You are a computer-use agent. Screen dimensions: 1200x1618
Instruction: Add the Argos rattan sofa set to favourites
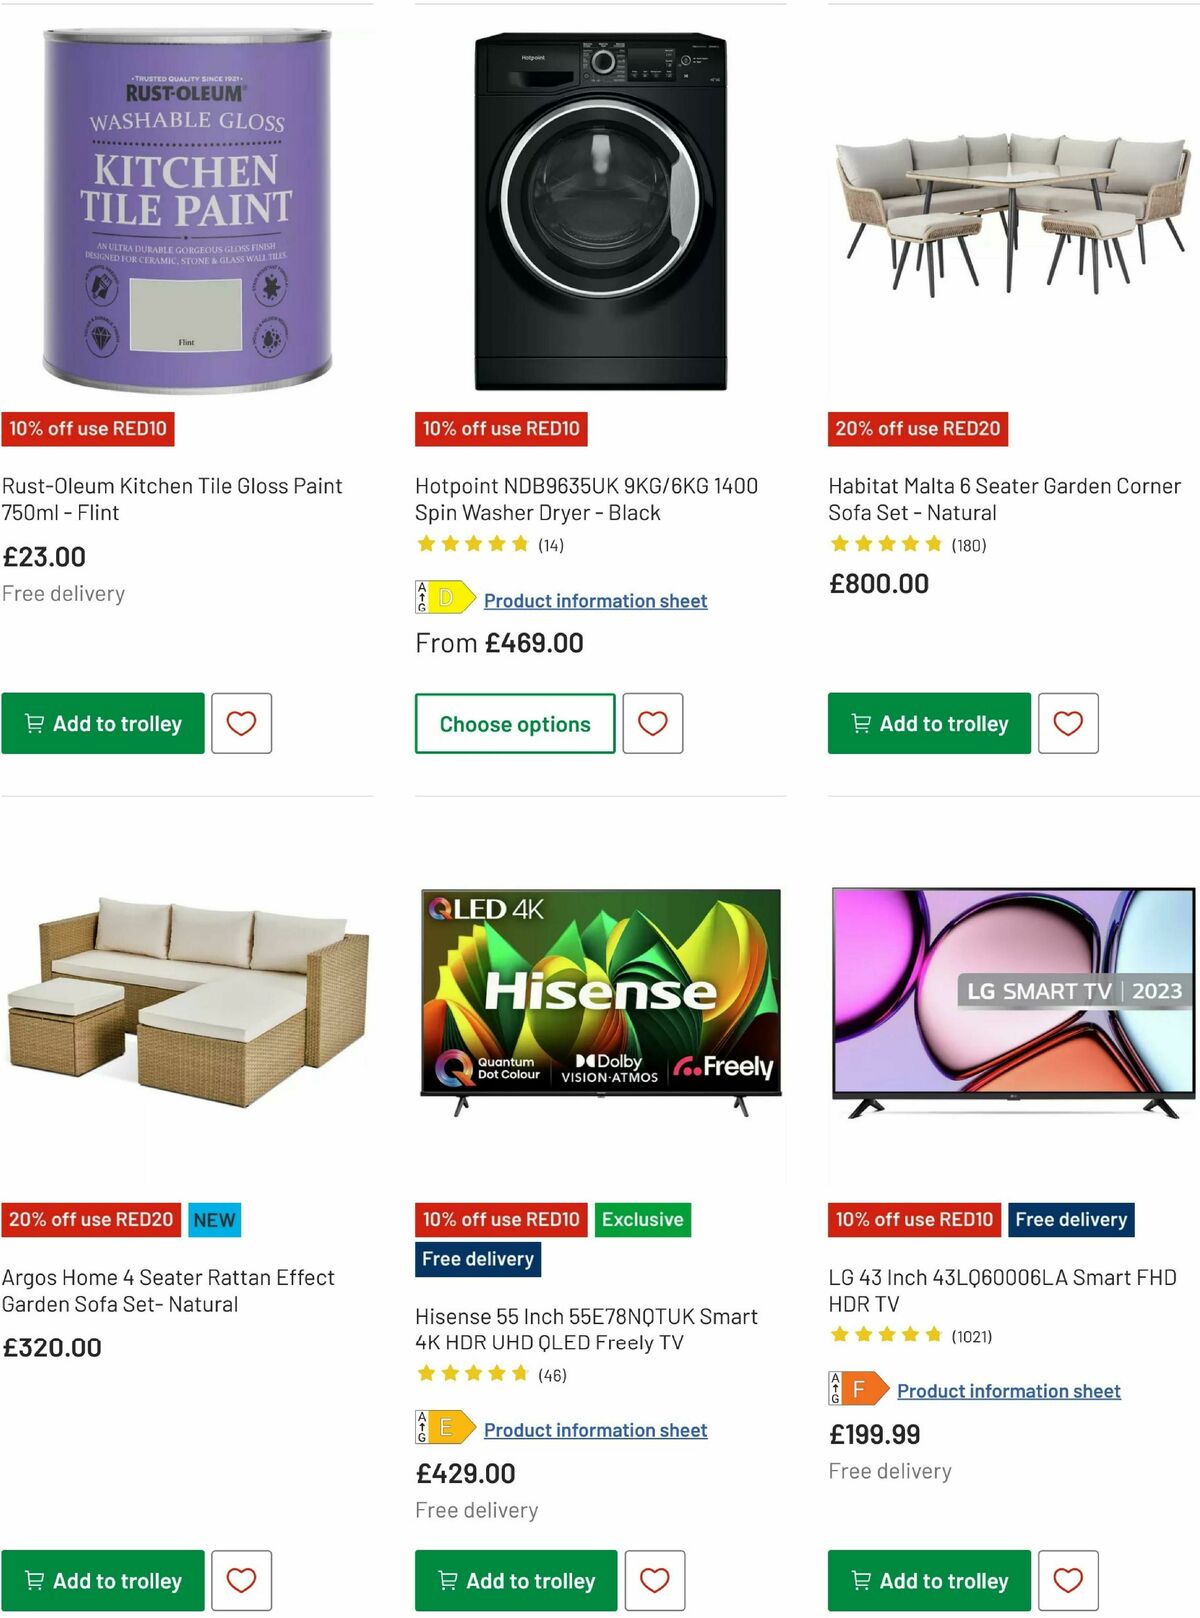[x=241, y=1580]
